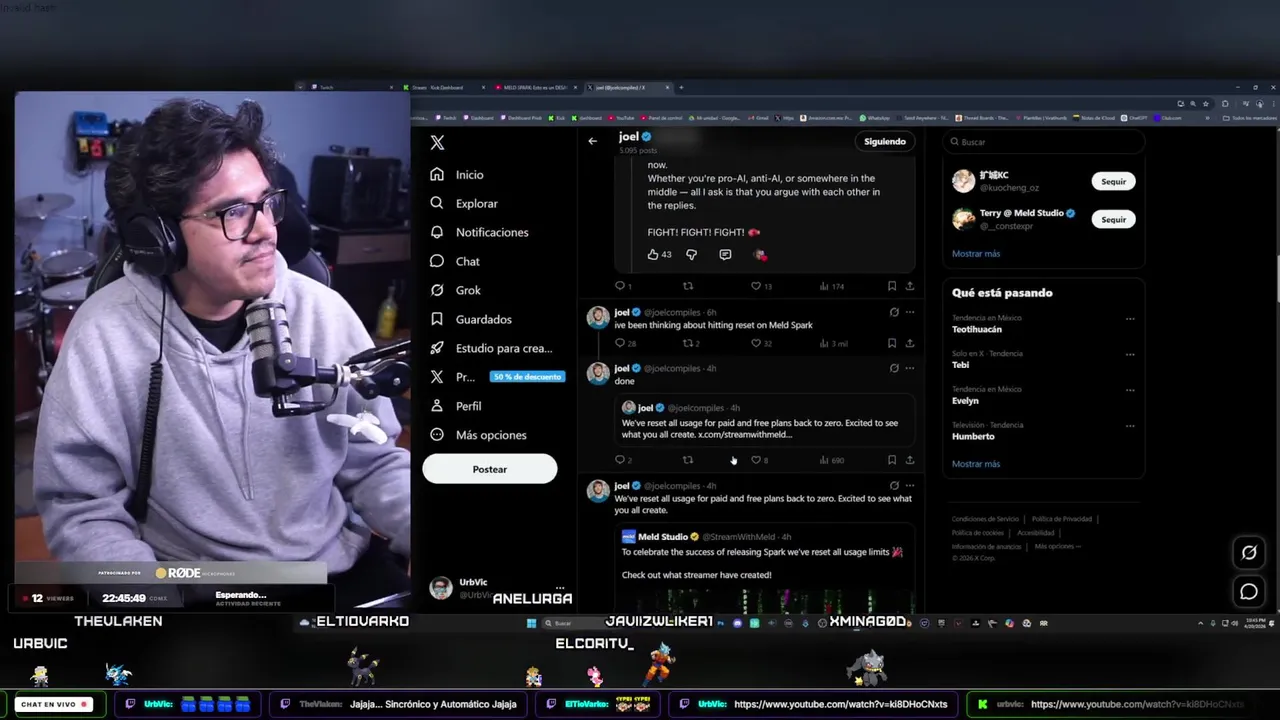Click thumbs up with 43 count
1280x720 pixels.
coord(659,255)
